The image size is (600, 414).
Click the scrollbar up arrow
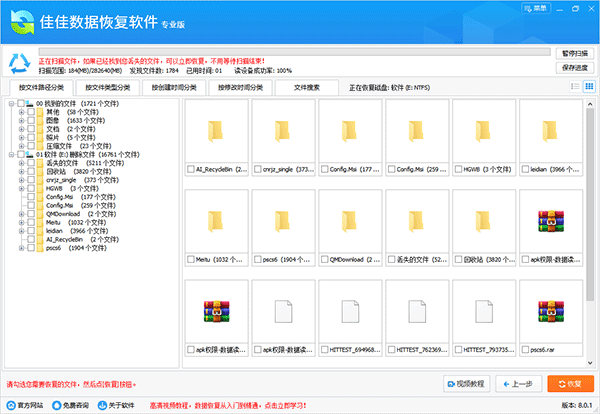[x=590, y=104]
